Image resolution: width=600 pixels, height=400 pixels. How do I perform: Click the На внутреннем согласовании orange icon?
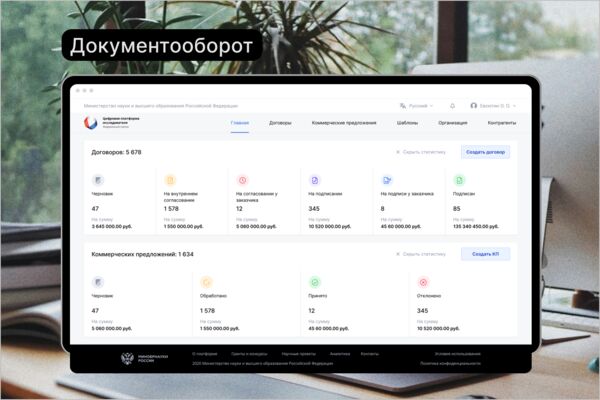(170, 180)
